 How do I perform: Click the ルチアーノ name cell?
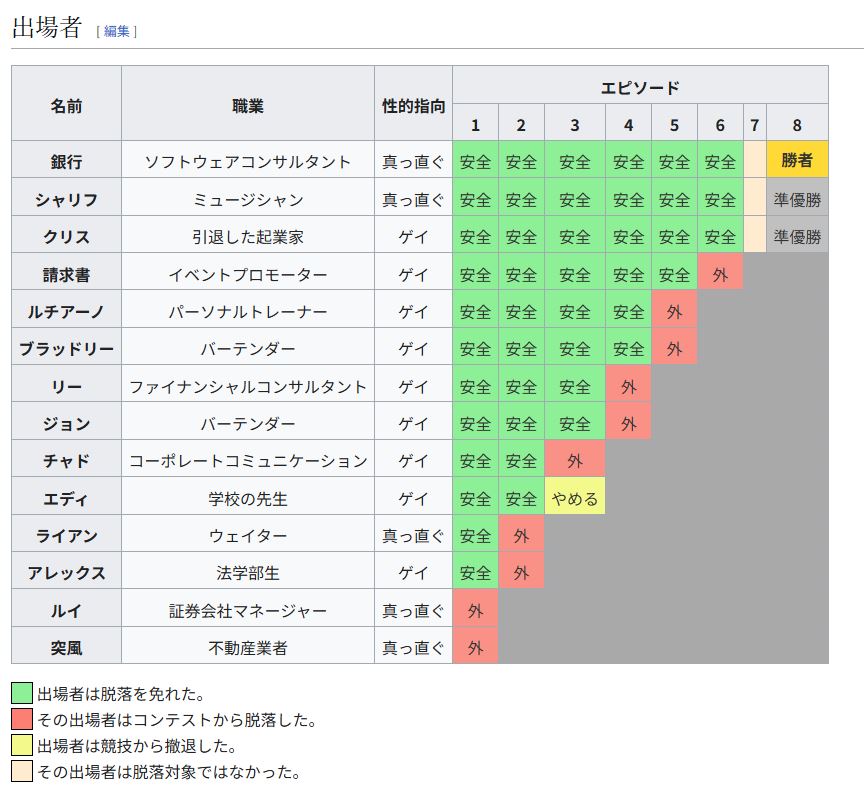click(66, 311)
